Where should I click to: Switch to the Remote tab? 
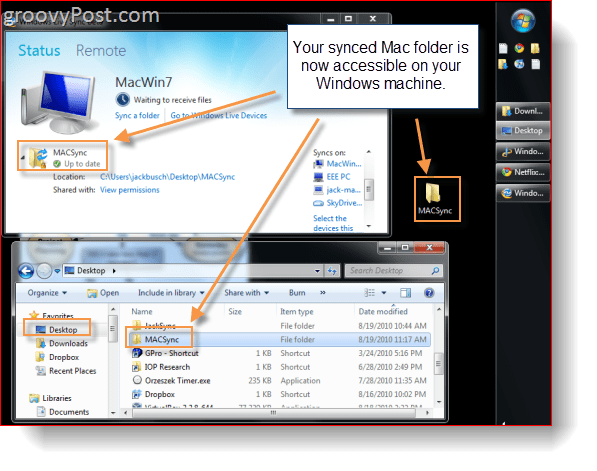pyautogui.click(x=101, y=51)
